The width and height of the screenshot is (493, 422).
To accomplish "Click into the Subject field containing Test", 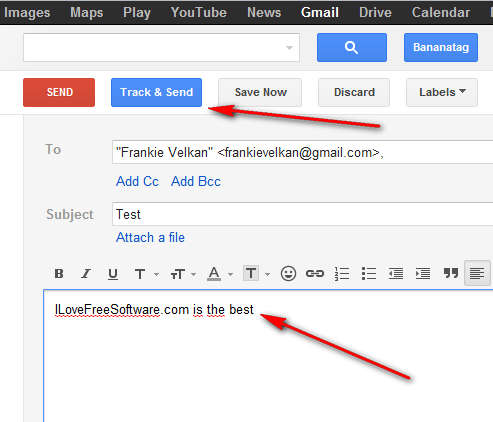I will click(302, 214).
